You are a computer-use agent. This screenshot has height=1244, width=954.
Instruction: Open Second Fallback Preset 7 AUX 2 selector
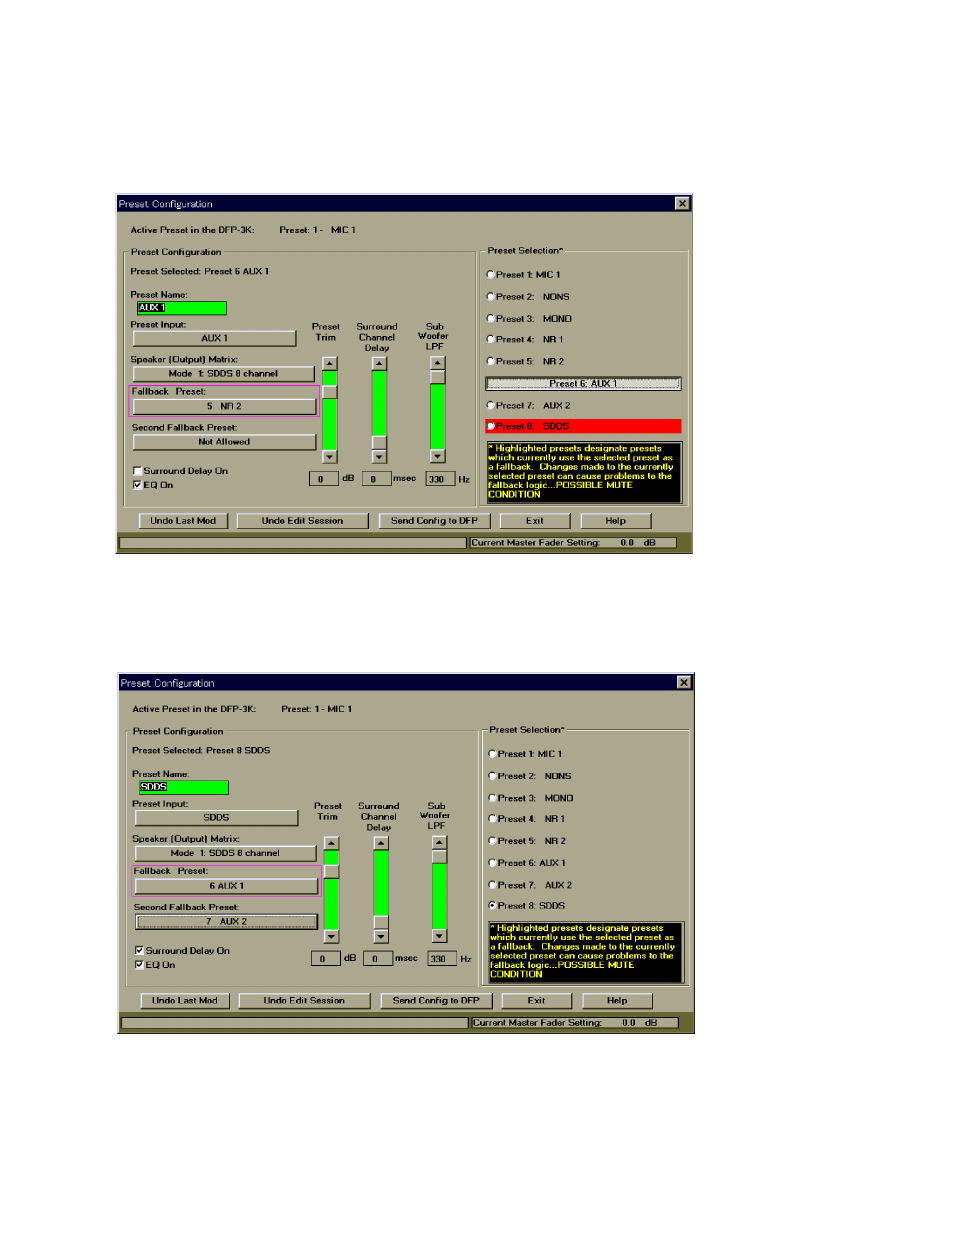tap(226, 922)
